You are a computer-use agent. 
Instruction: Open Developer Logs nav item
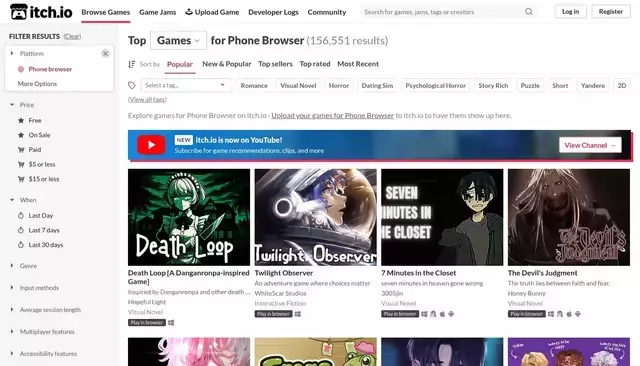click(273, 12)
